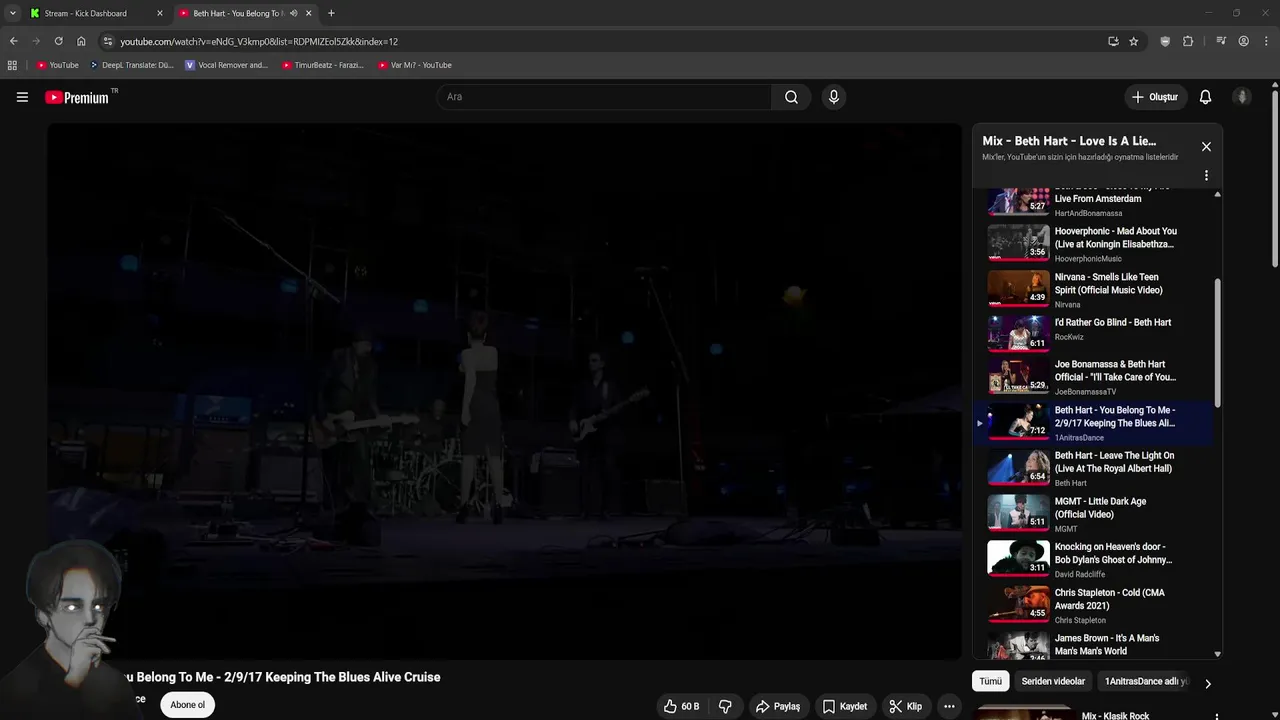Click the browser address bar URL
Screen dimensions: 1280x720
click(258, 41)
